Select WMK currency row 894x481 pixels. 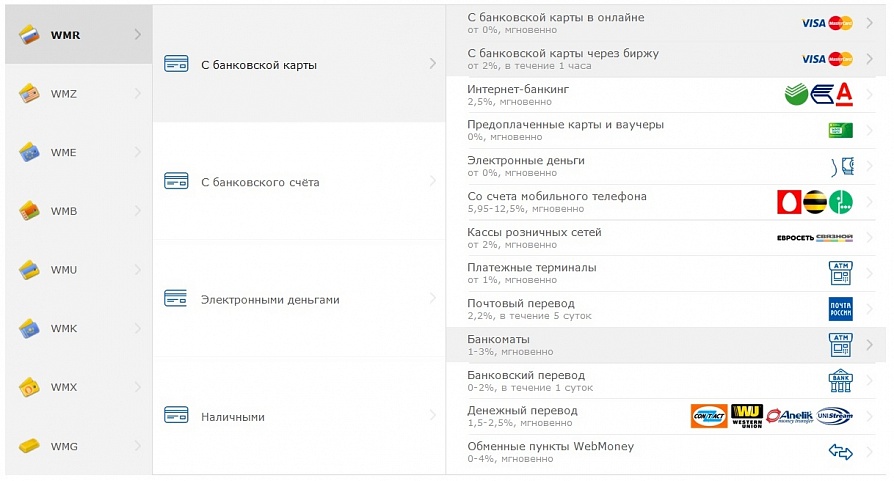79,328
